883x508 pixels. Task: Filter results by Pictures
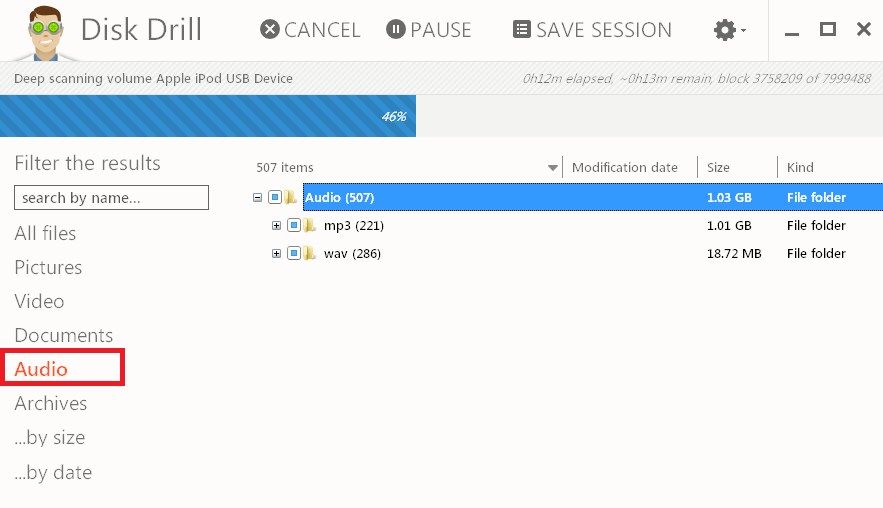pos(48,268)
